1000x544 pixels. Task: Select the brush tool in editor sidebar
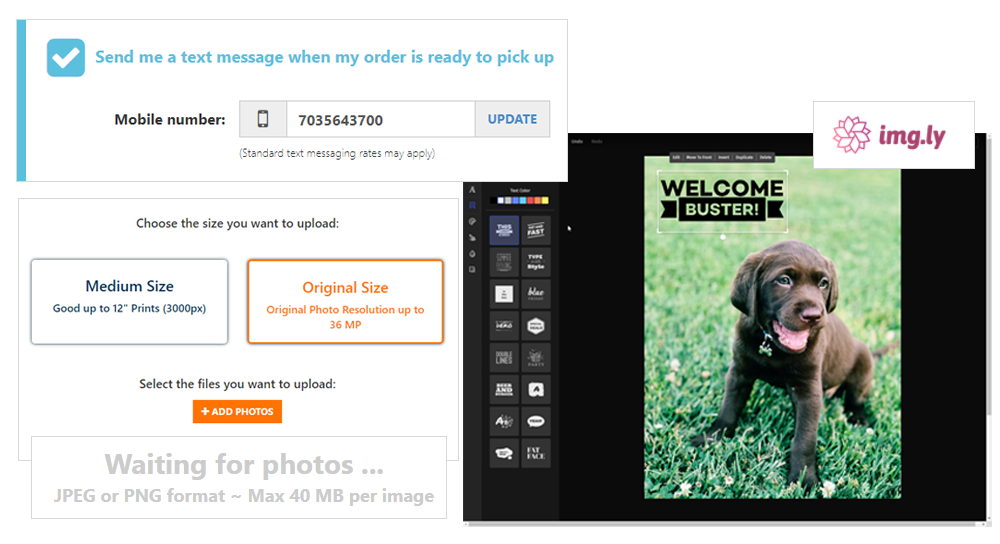point(472,237)
